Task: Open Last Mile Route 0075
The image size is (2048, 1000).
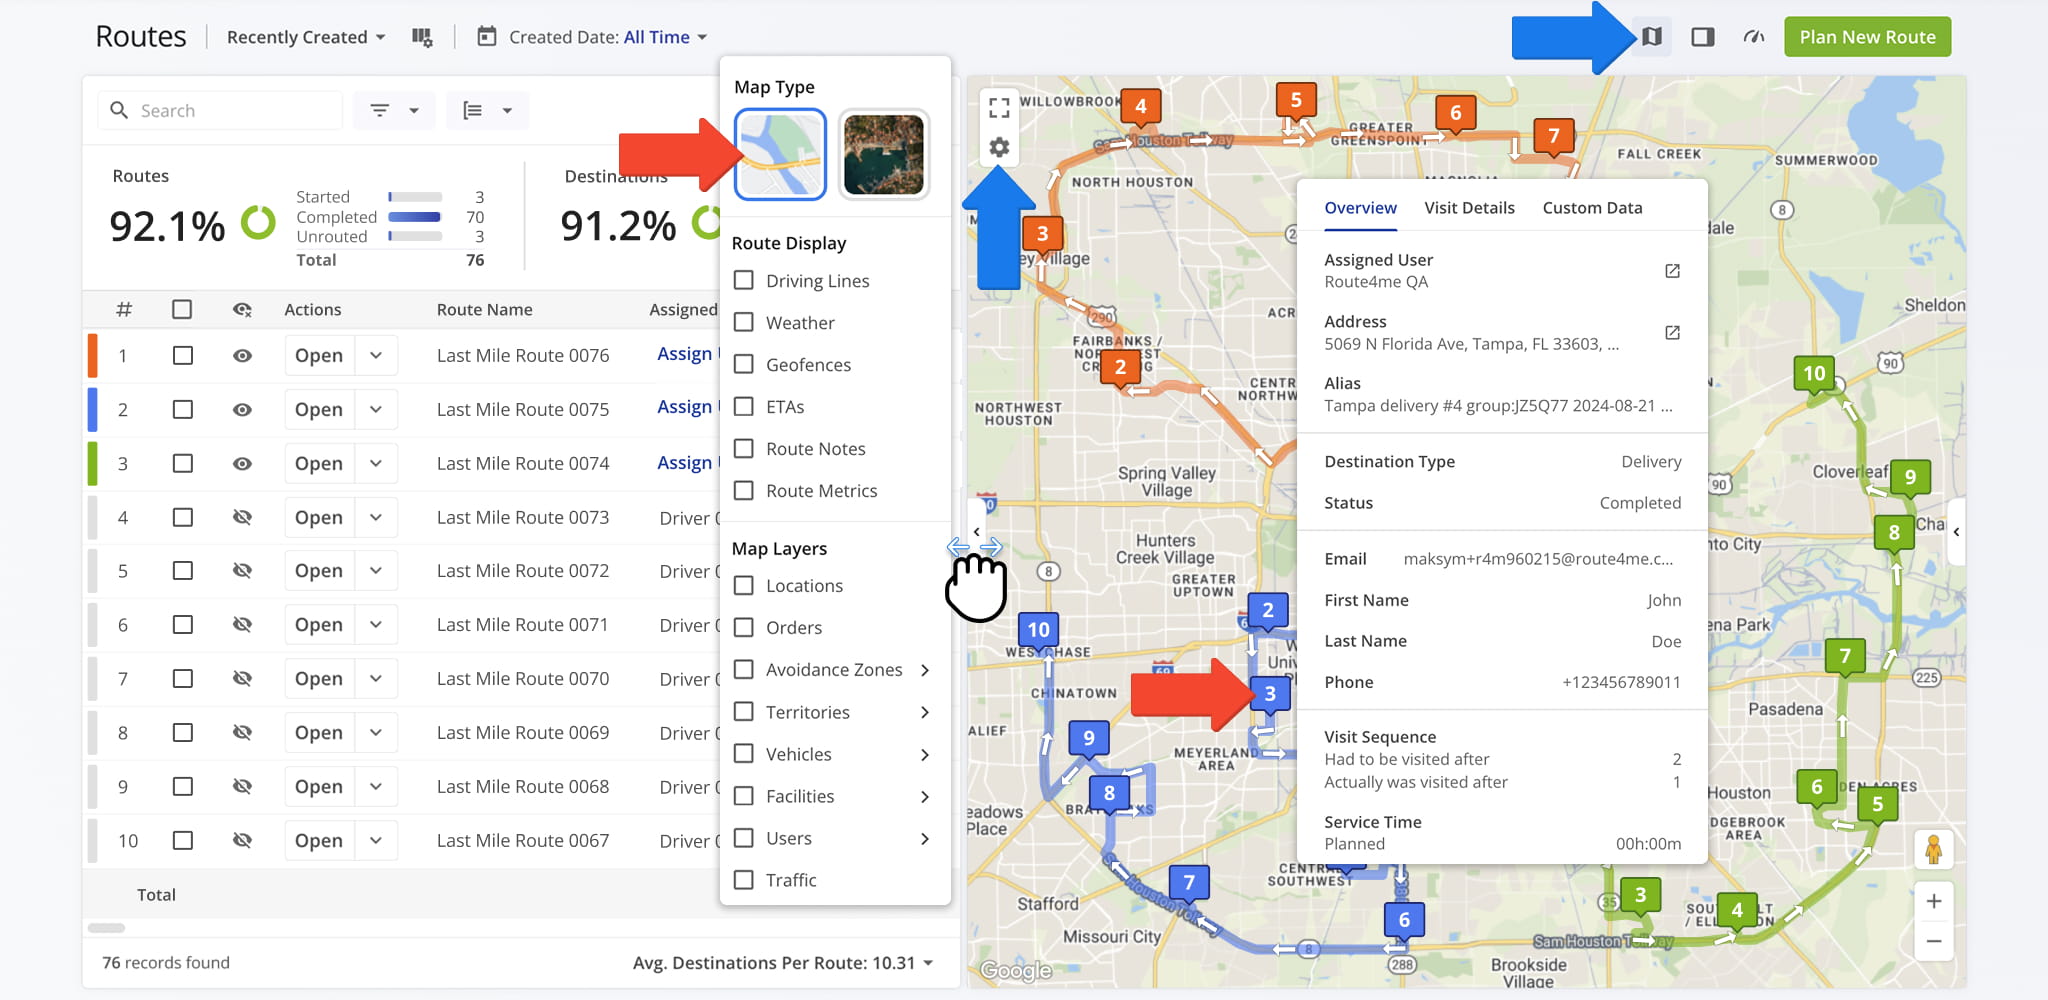Action: pyautogui.click(x=319, y=410)
